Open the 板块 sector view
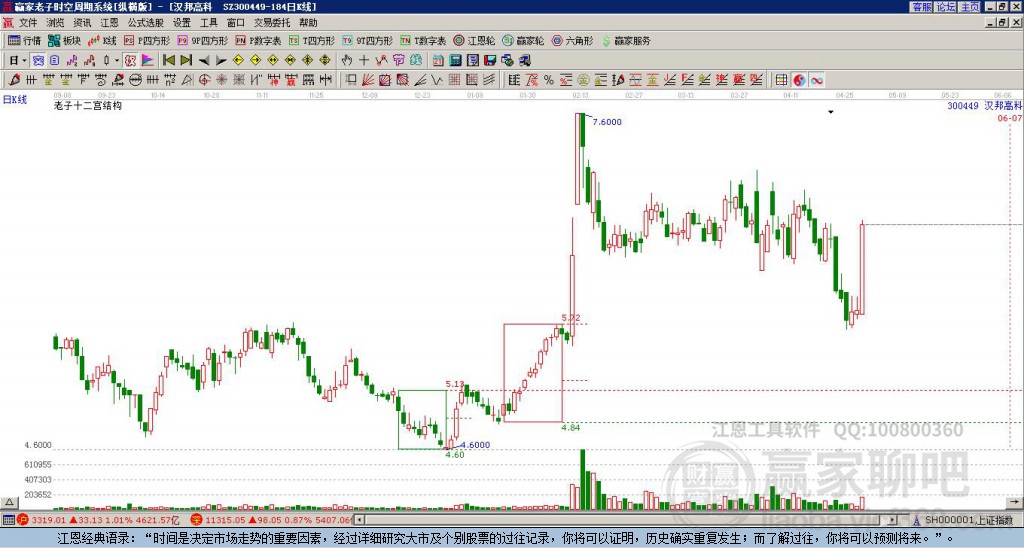This screenshot has width=1024, height=548. click(x=64, y=40)
